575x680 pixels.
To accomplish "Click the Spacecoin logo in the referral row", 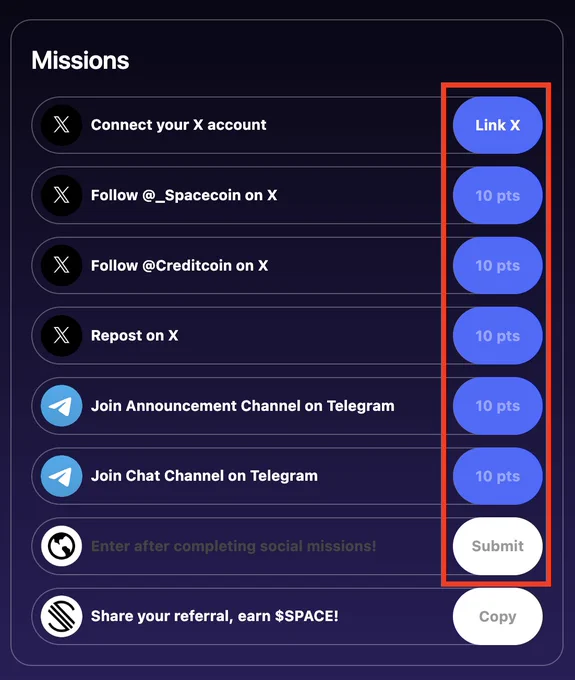I will (x=62, y=616).
